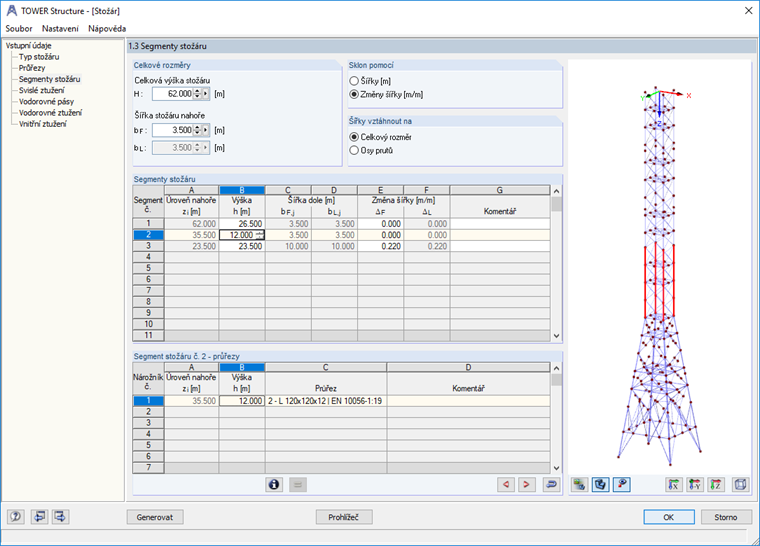The width and height of the screenshot is (760, 546).
Task: Open help with the question mark icon
Action: pyautogui.click(x=16, y=517)
